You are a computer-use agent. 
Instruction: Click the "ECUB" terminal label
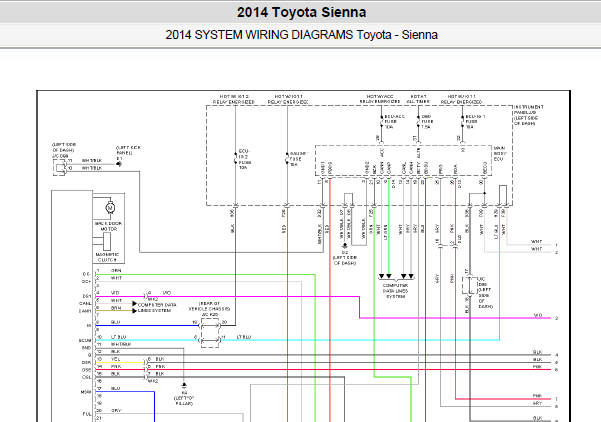(85, 340)
